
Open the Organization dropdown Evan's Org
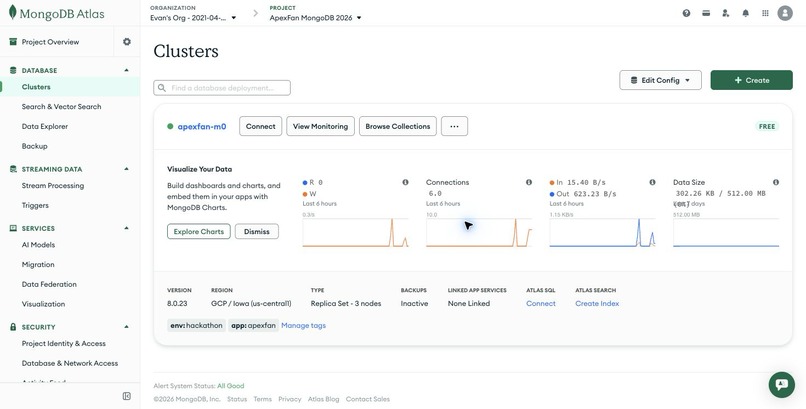pyautogui.click(x=193, y=17)
